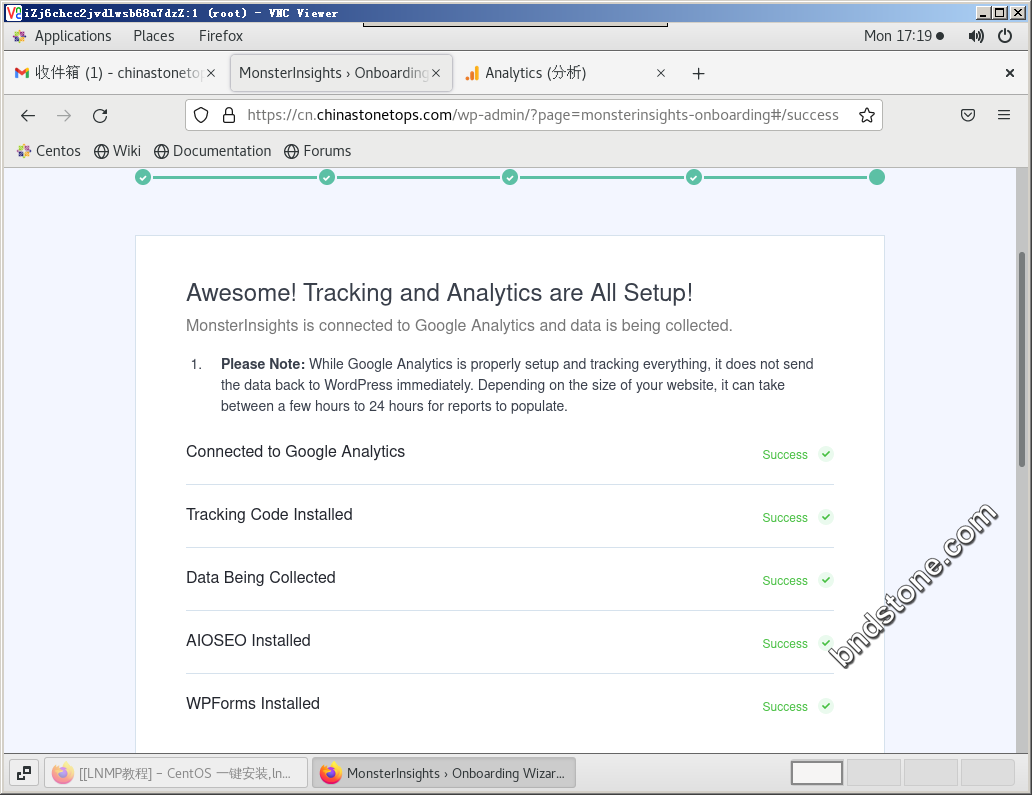Click the fourth onboarding progress step circle
Viewport: 1032px width, 795px height.
pos(694,177)
